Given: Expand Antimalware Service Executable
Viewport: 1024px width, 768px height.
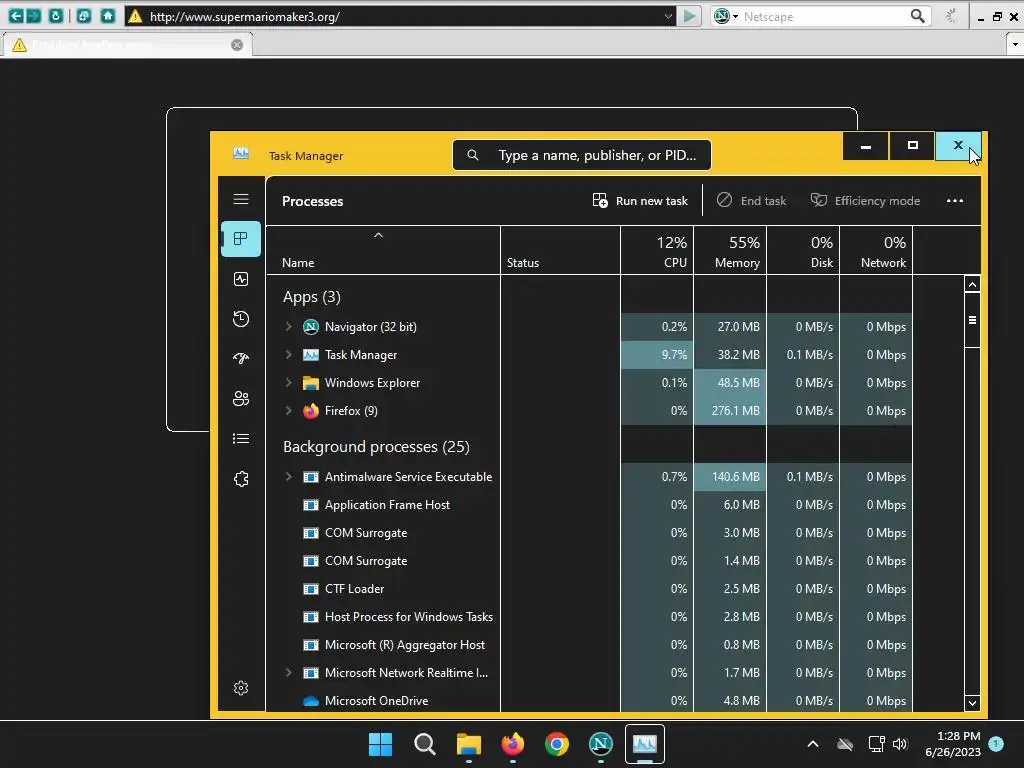Looking at the screenshot, I should (288, 477).
